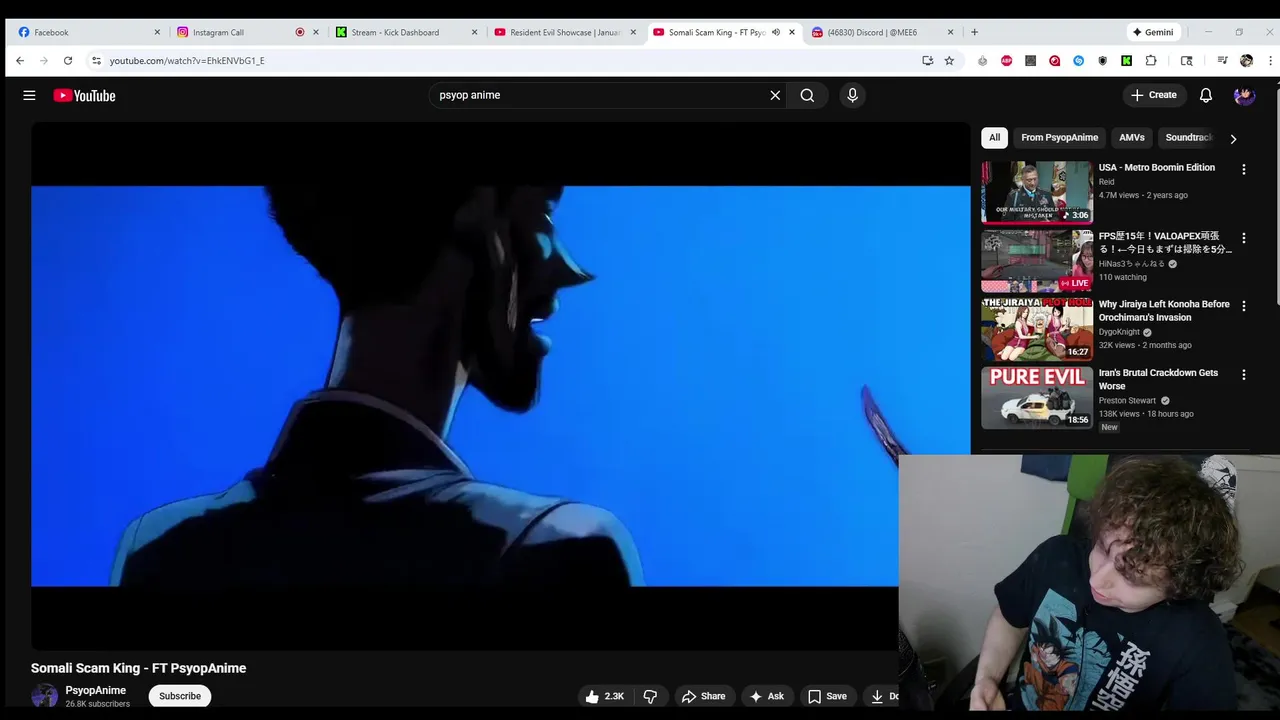Open more options for USA Metro Boomin video
Viewport: 1280px width, 720px height.
(x=1244, y=170)
